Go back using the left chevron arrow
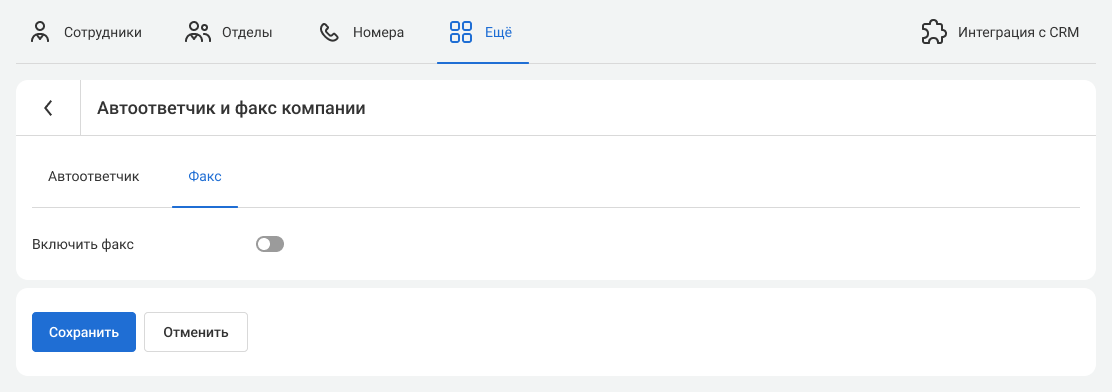1112x392 pixels. tap(48, 108)
